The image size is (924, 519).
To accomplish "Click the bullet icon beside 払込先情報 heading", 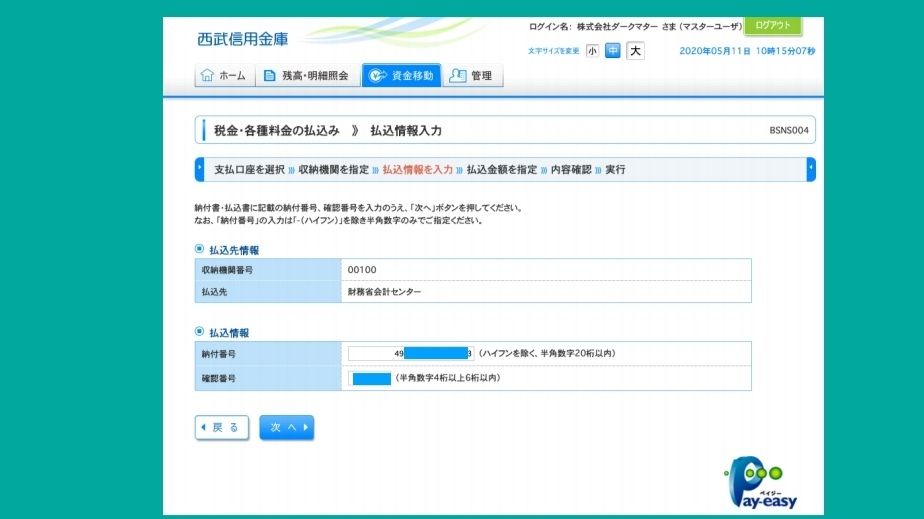I will [199, 250].
